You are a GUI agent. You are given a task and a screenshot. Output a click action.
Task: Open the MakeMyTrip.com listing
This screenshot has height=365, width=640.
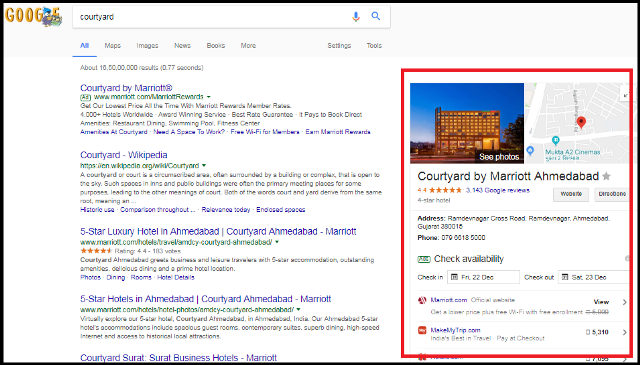click(456, 330)
